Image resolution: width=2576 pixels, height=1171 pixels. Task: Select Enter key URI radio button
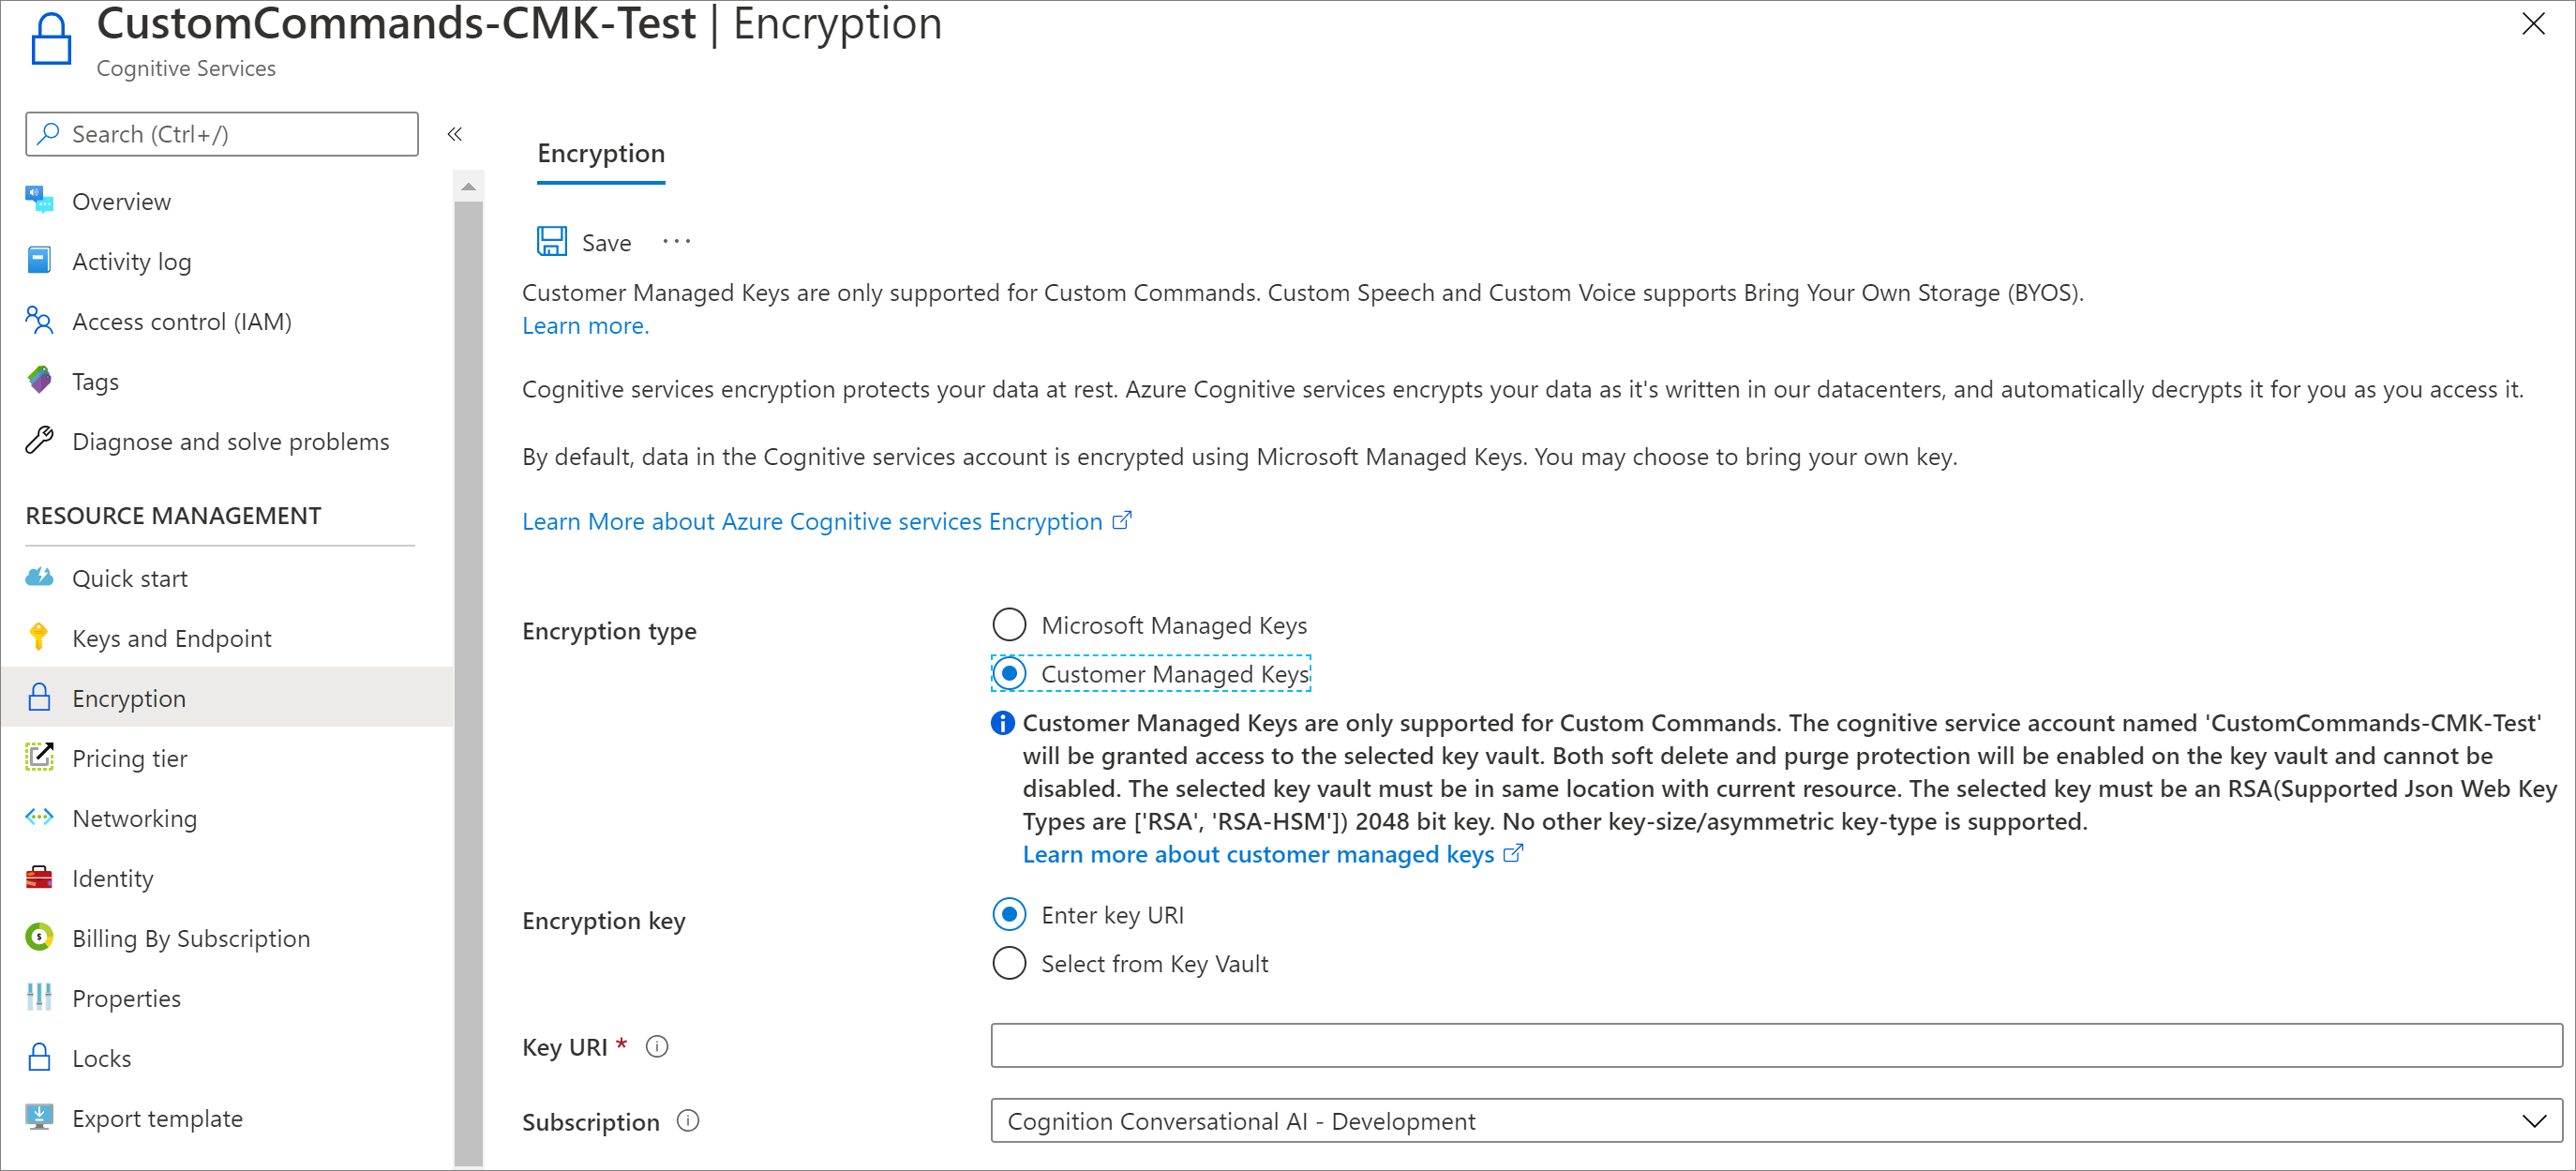1007,915
